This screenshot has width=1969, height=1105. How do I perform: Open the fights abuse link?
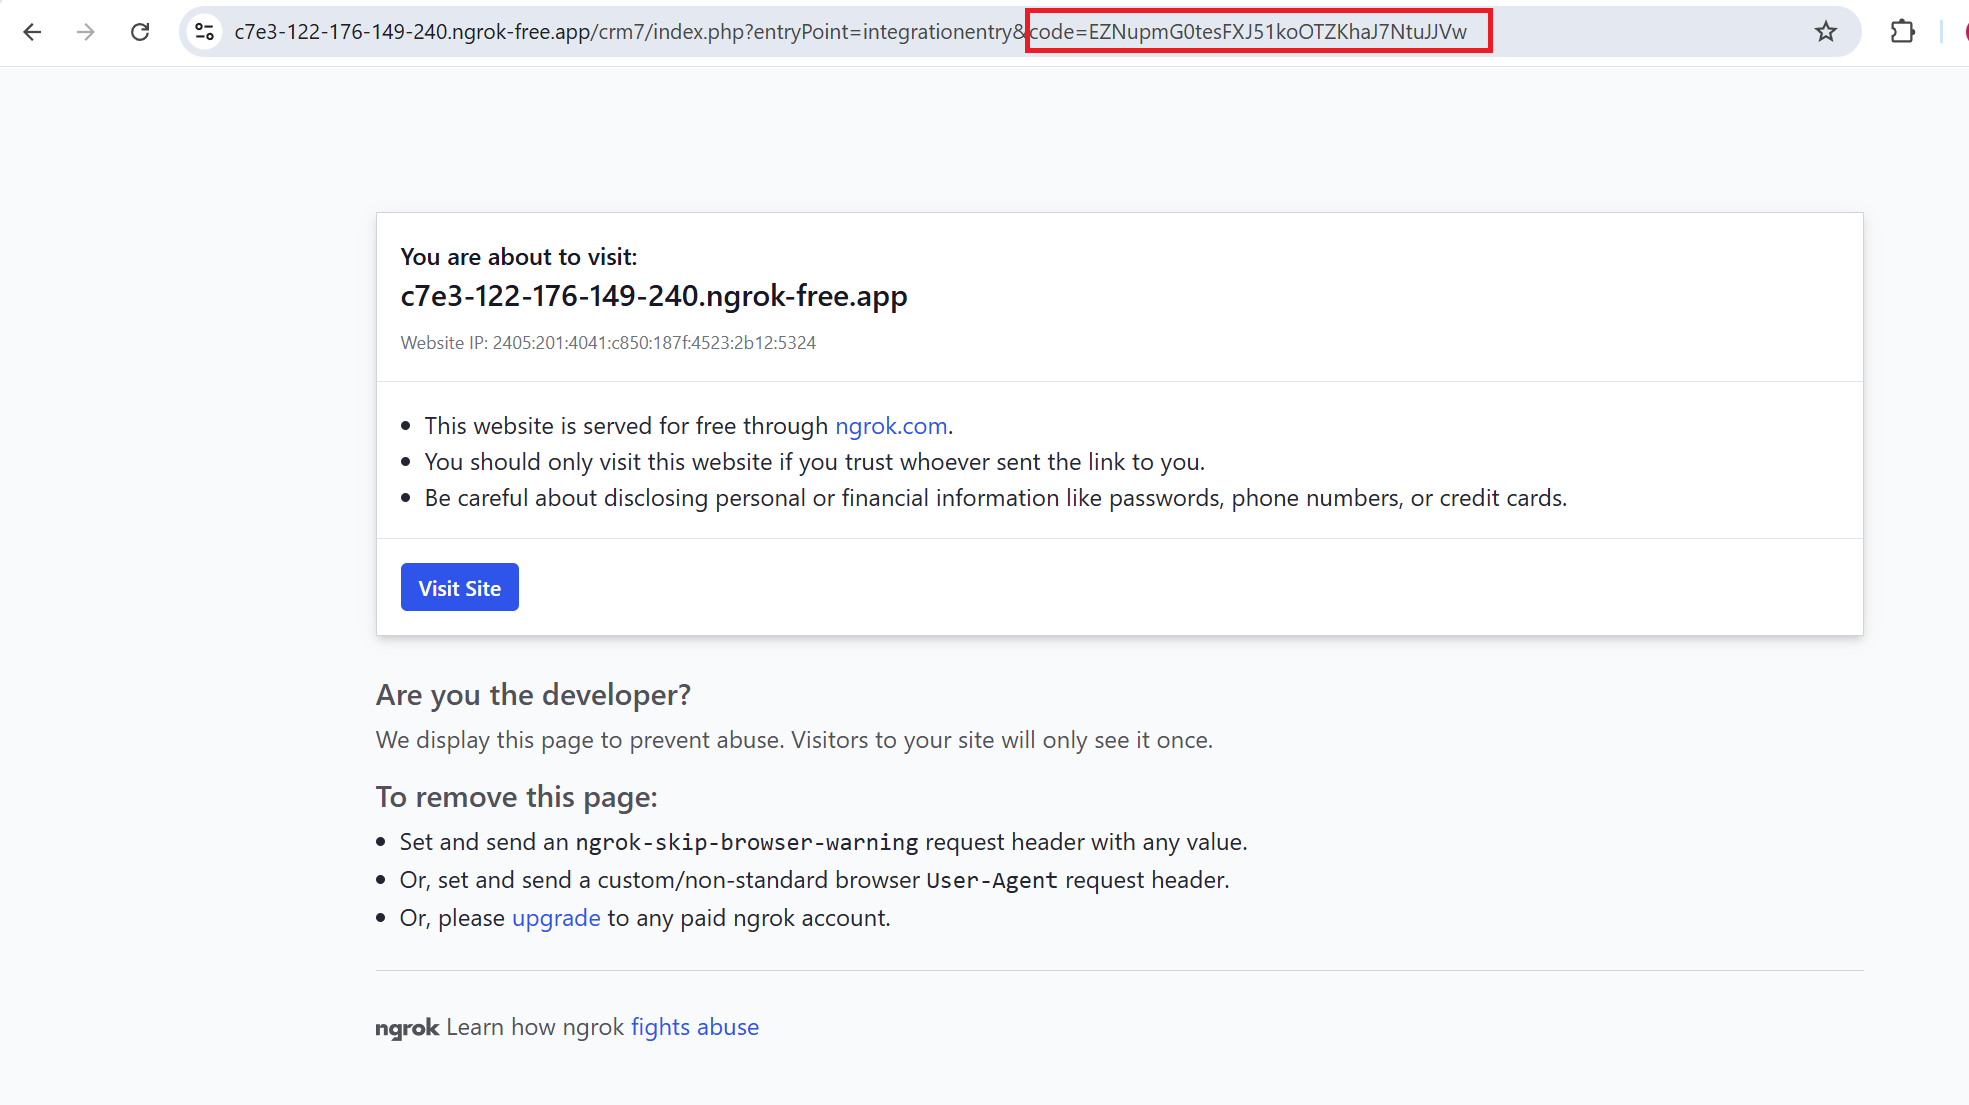(x=695, y=1027)
